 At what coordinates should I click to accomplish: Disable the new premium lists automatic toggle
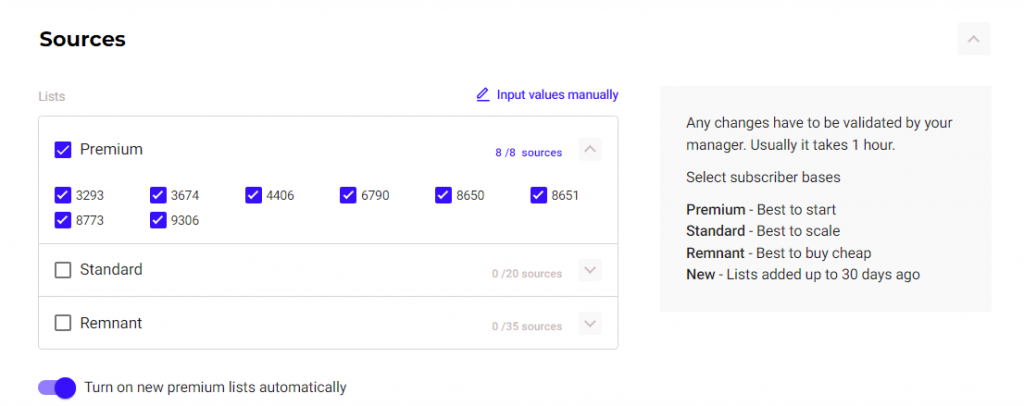[x=57, y=388]
